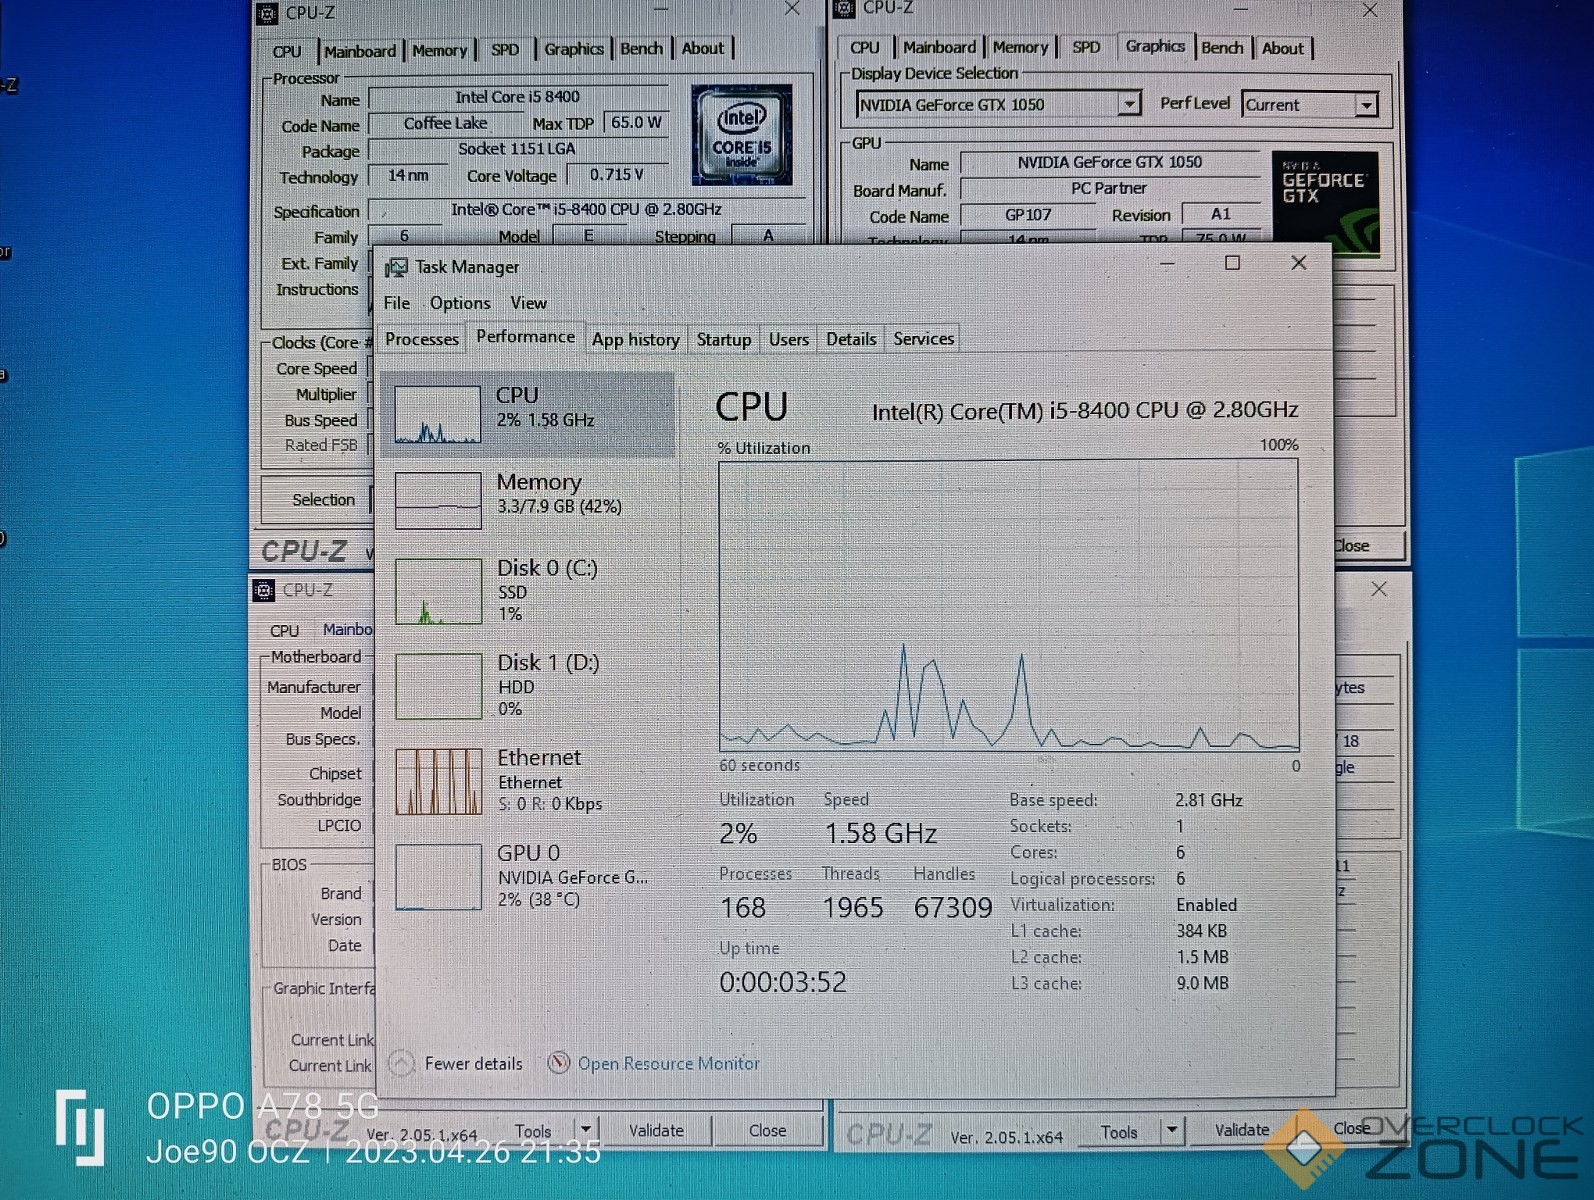1594x1200 pixels.
Task: Click Tools button in bottom-right CPU-Z window
Action: (x=1119, y=1132)
